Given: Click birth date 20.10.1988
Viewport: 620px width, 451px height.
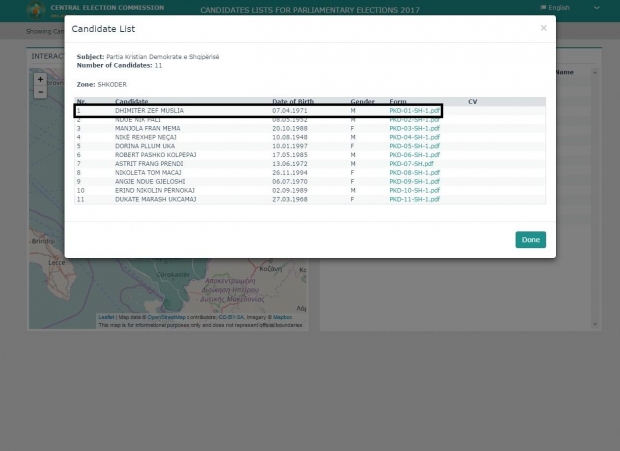Looking at the screenshot, I should pos(289,128).
